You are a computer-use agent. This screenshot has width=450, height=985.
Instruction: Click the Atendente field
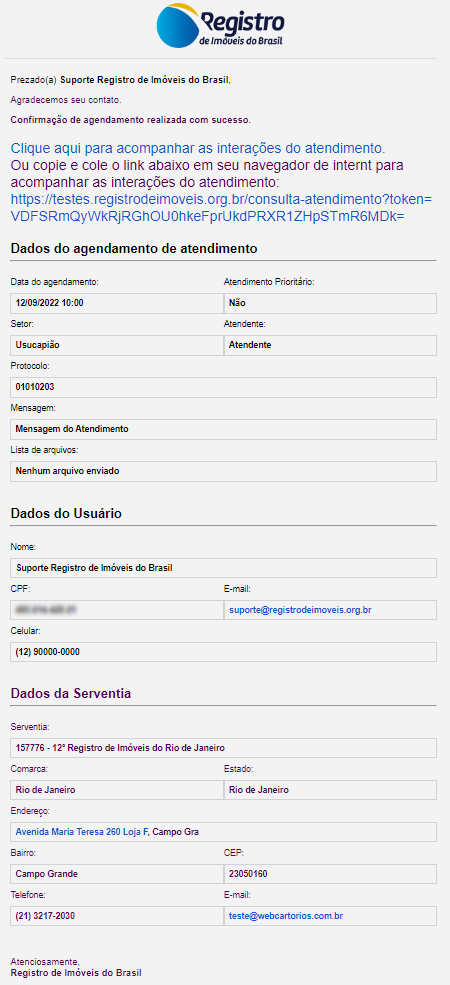click(330, 345)
